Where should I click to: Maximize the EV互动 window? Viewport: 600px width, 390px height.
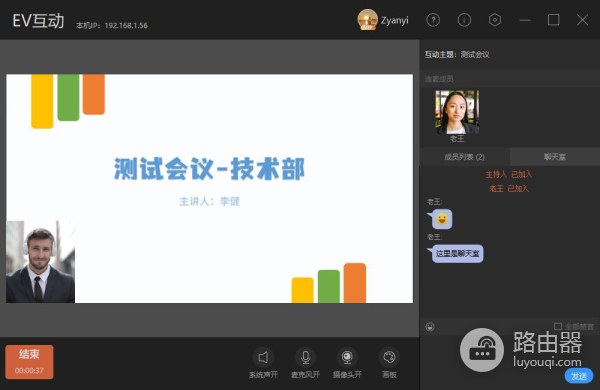pos(553,20)
